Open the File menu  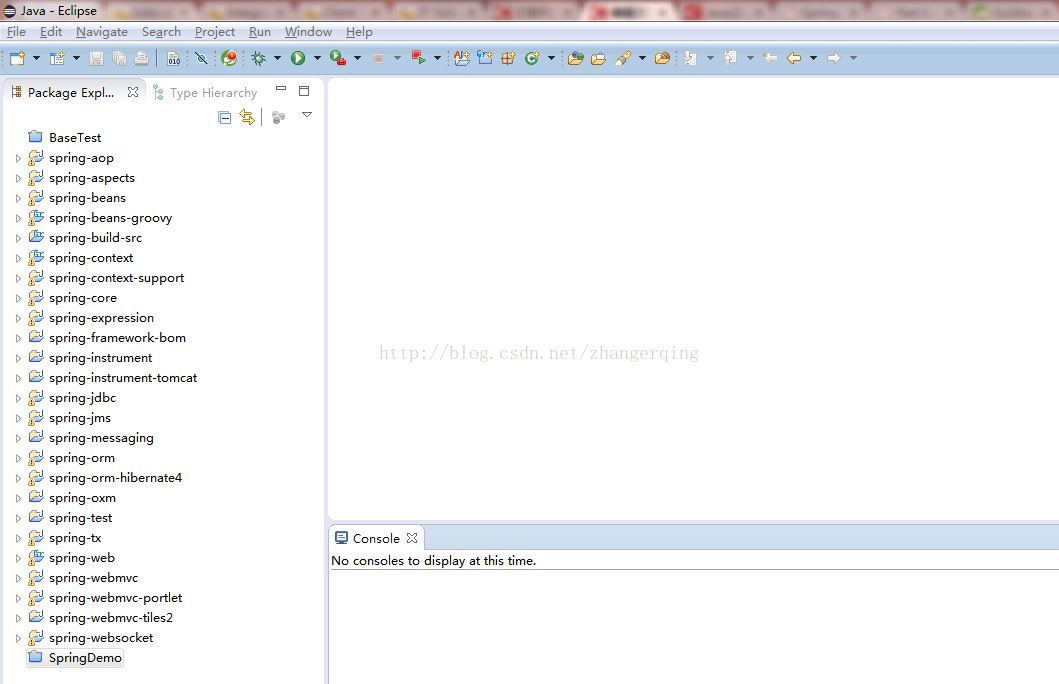click(16, 32)
